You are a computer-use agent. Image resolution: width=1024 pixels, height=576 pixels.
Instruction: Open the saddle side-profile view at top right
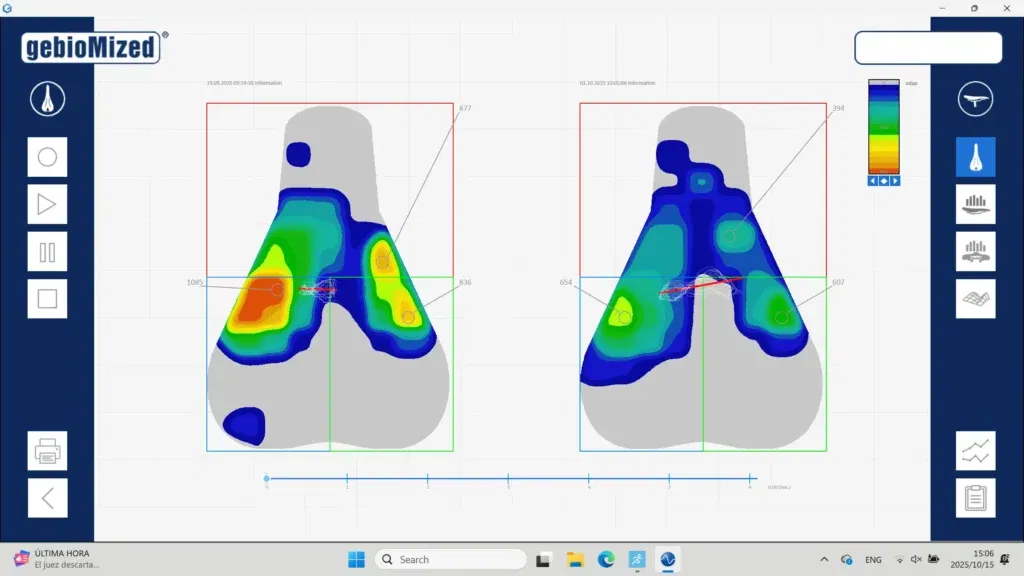click(975, 100)
